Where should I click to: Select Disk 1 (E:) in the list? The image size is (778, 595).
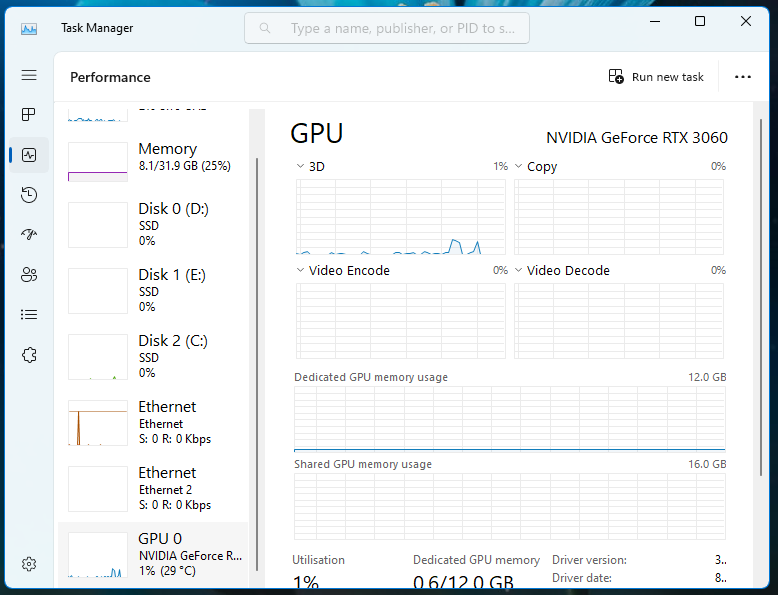153,291
